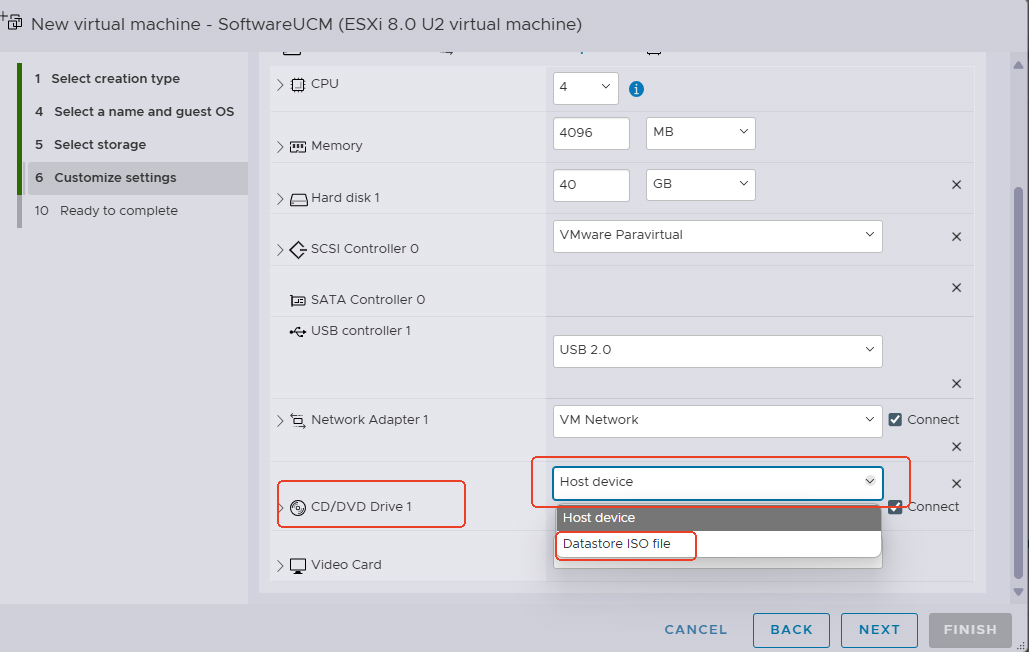Screen dimensions: 1029x652
Task: Click the FINISH button
Action: click(970, 630)
